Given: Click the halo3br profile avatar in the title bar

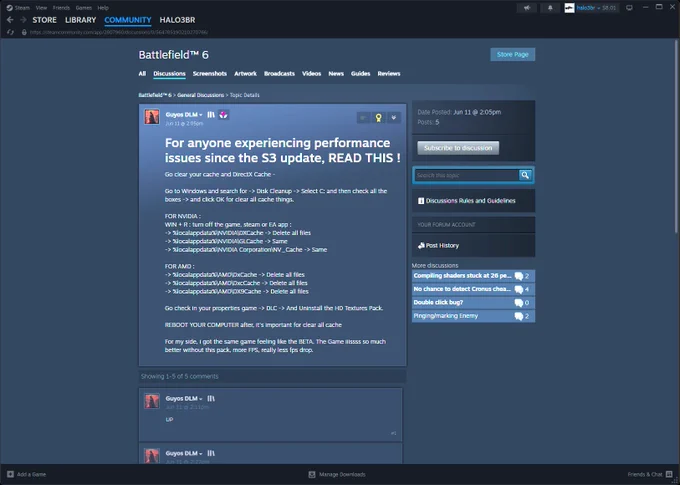Looking at the screenshot, I should point(569,8).
